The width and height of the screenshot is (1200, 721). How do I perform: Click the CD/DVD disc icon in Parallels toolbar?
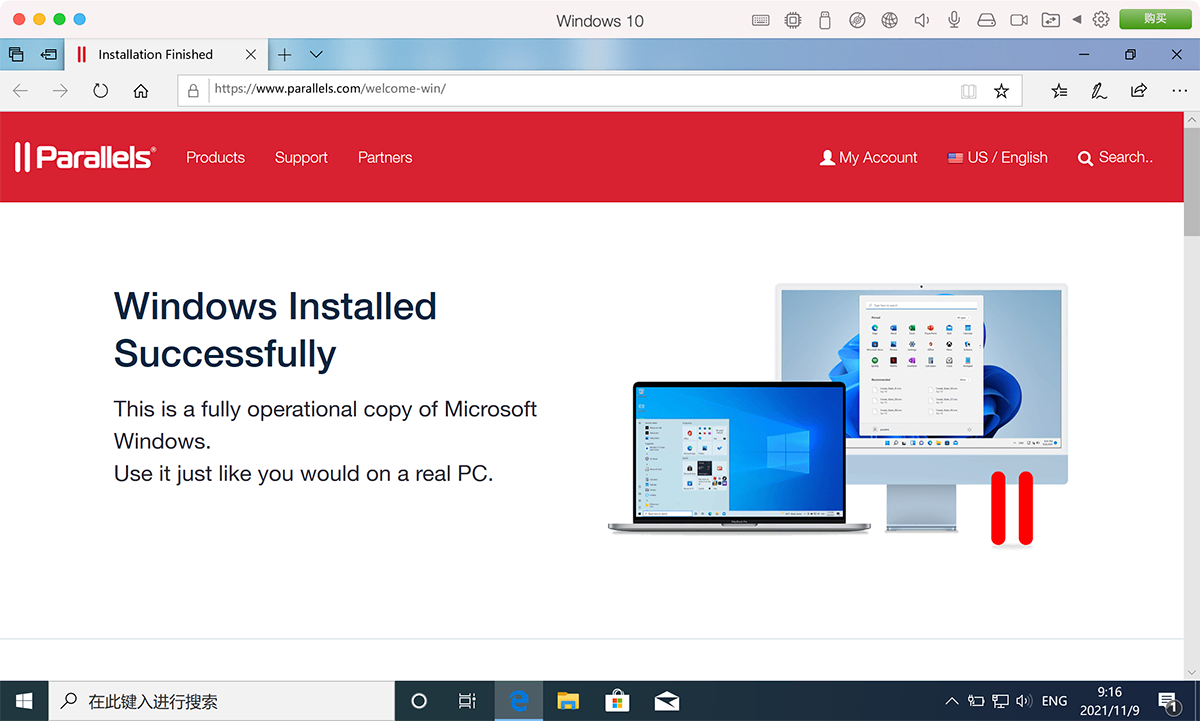click(857, 20)
